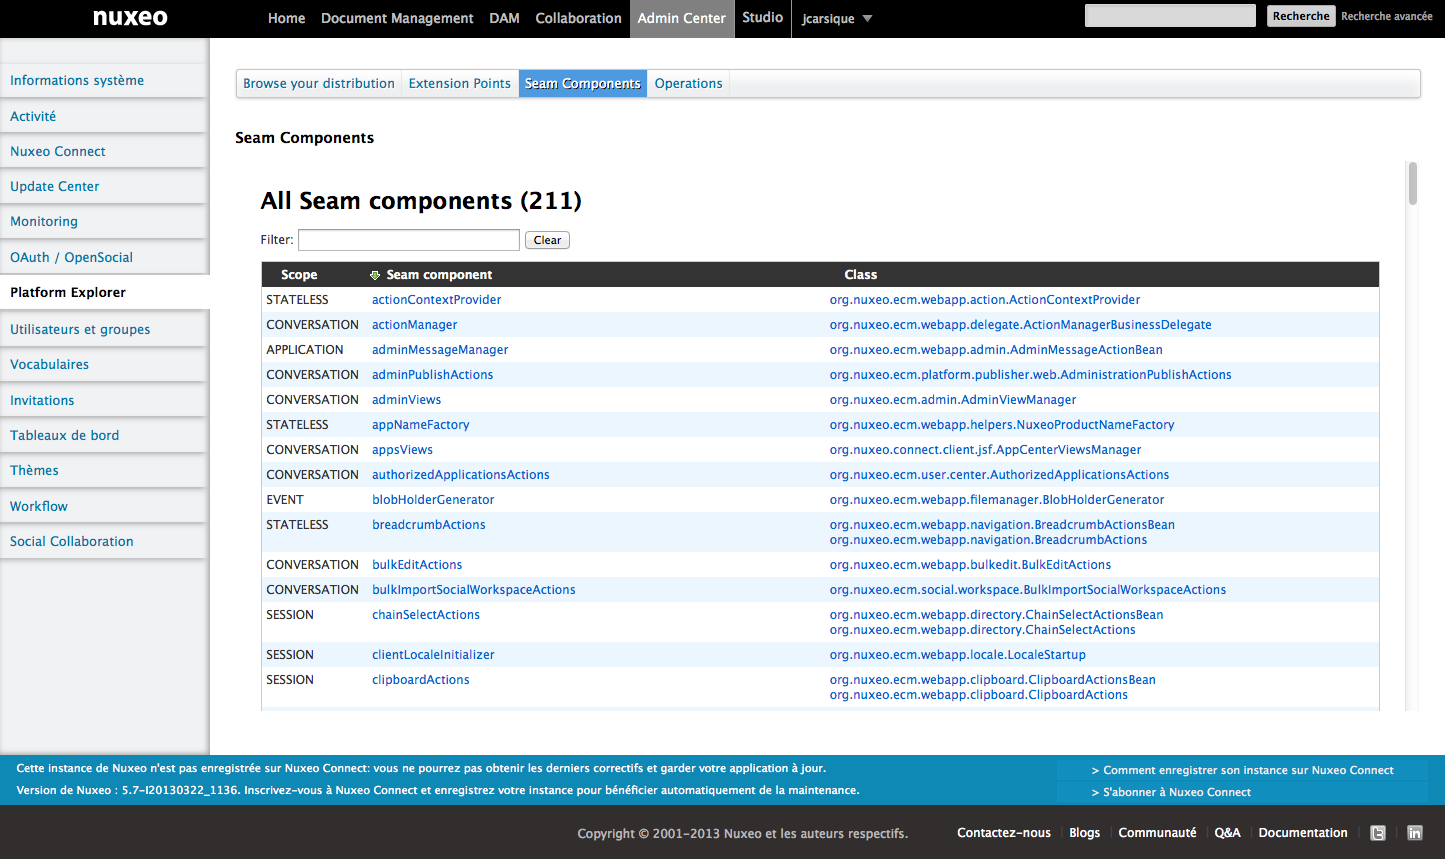
Task: Expand the jcarsique user menu
Action: (837, 19)
